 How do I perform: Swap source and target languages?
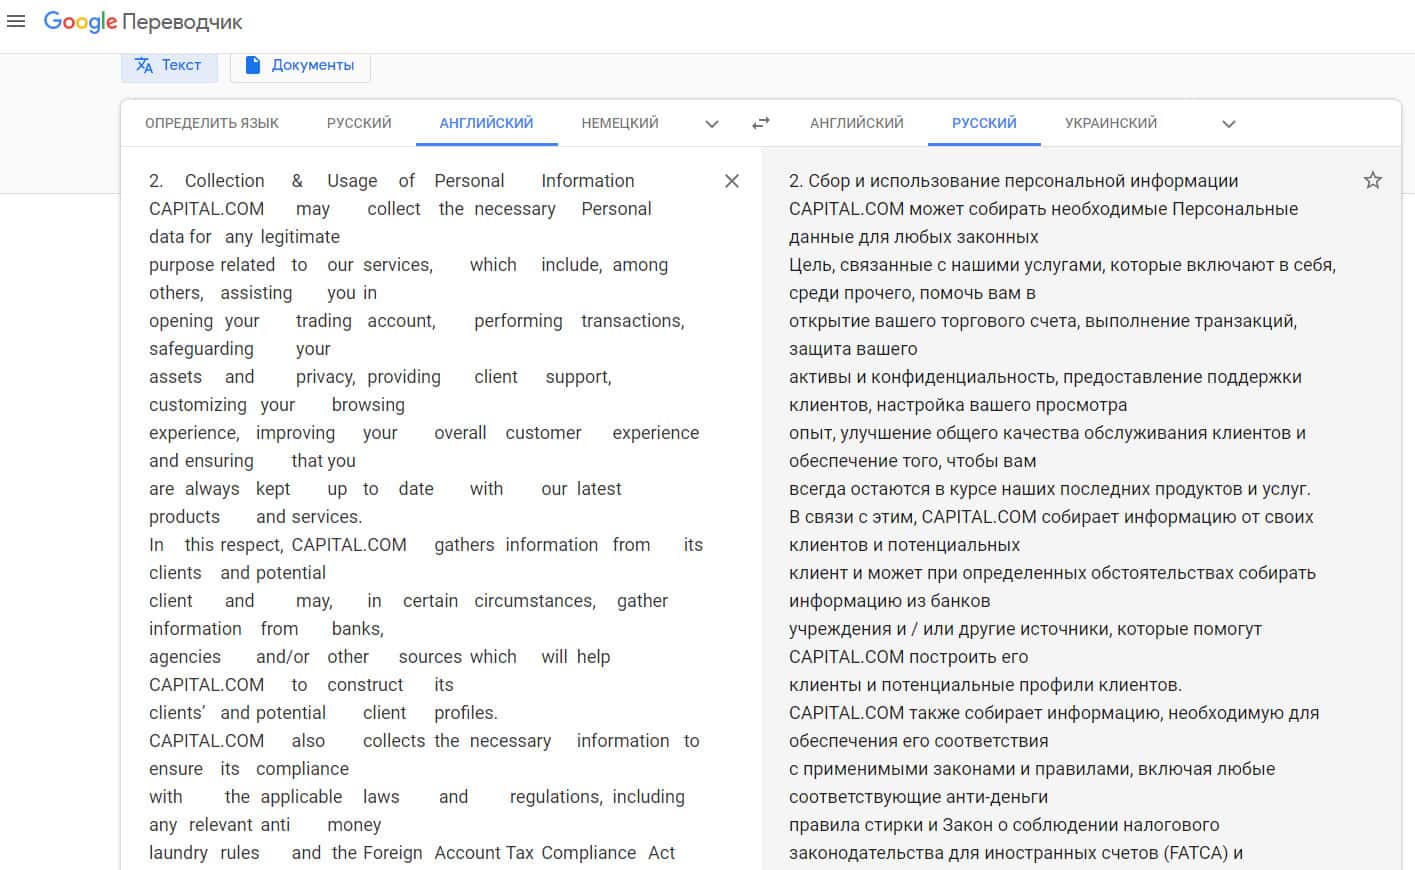[761, 123]
